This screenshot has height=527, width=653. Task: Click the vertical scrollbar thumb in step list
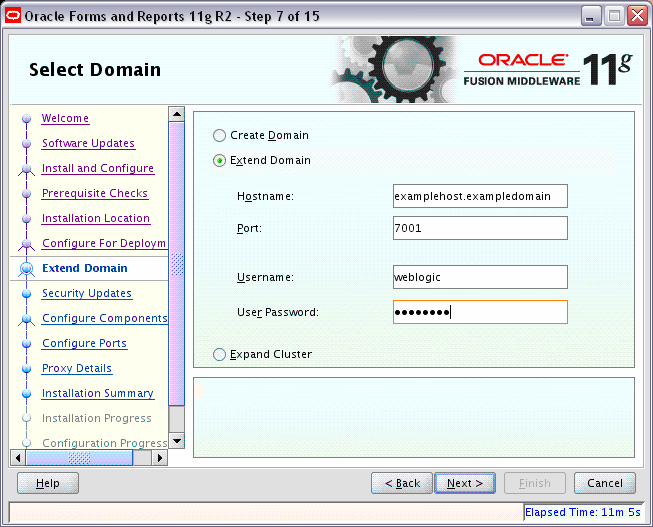click(x=177, y=263)
